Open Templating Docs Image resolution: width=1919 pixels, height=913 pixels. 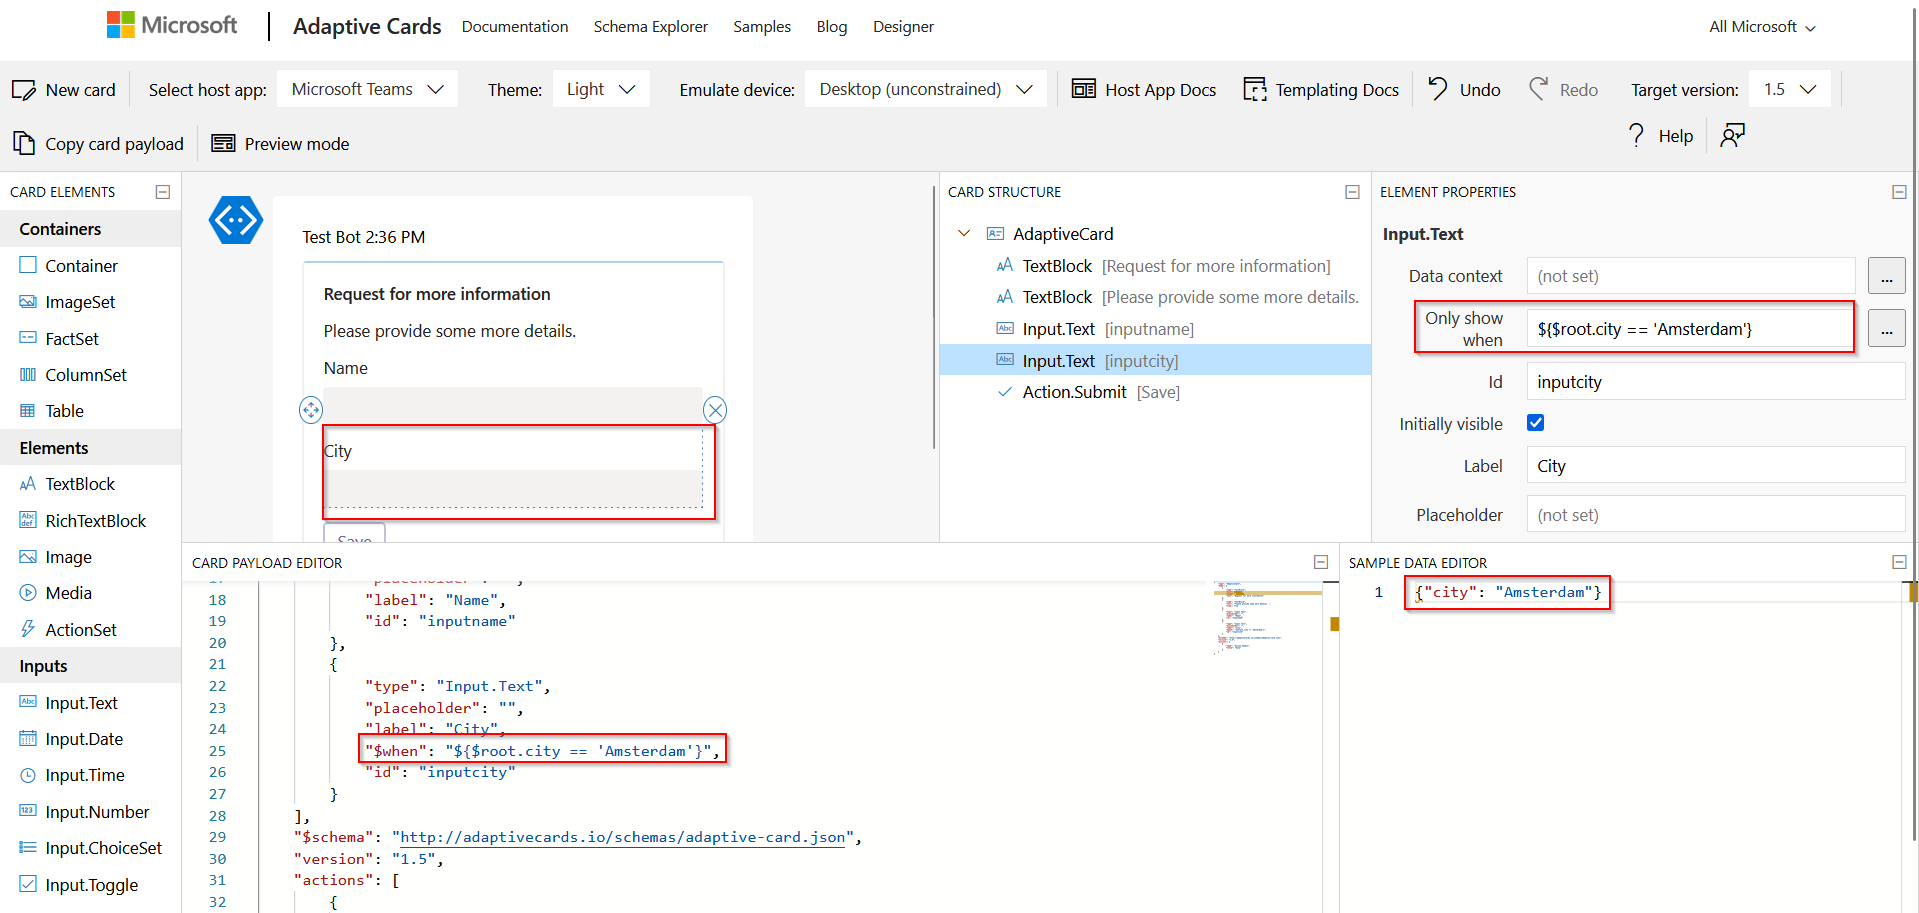point(1321,90)
